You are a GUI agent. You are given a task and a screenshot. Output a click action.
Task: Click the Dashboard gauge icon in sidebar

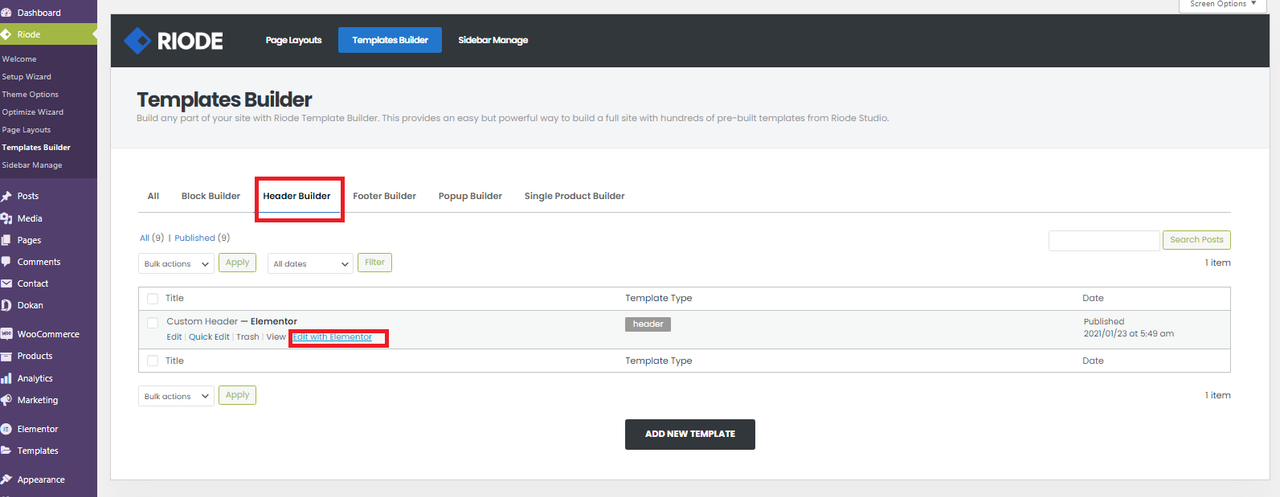tap(6, 13)
